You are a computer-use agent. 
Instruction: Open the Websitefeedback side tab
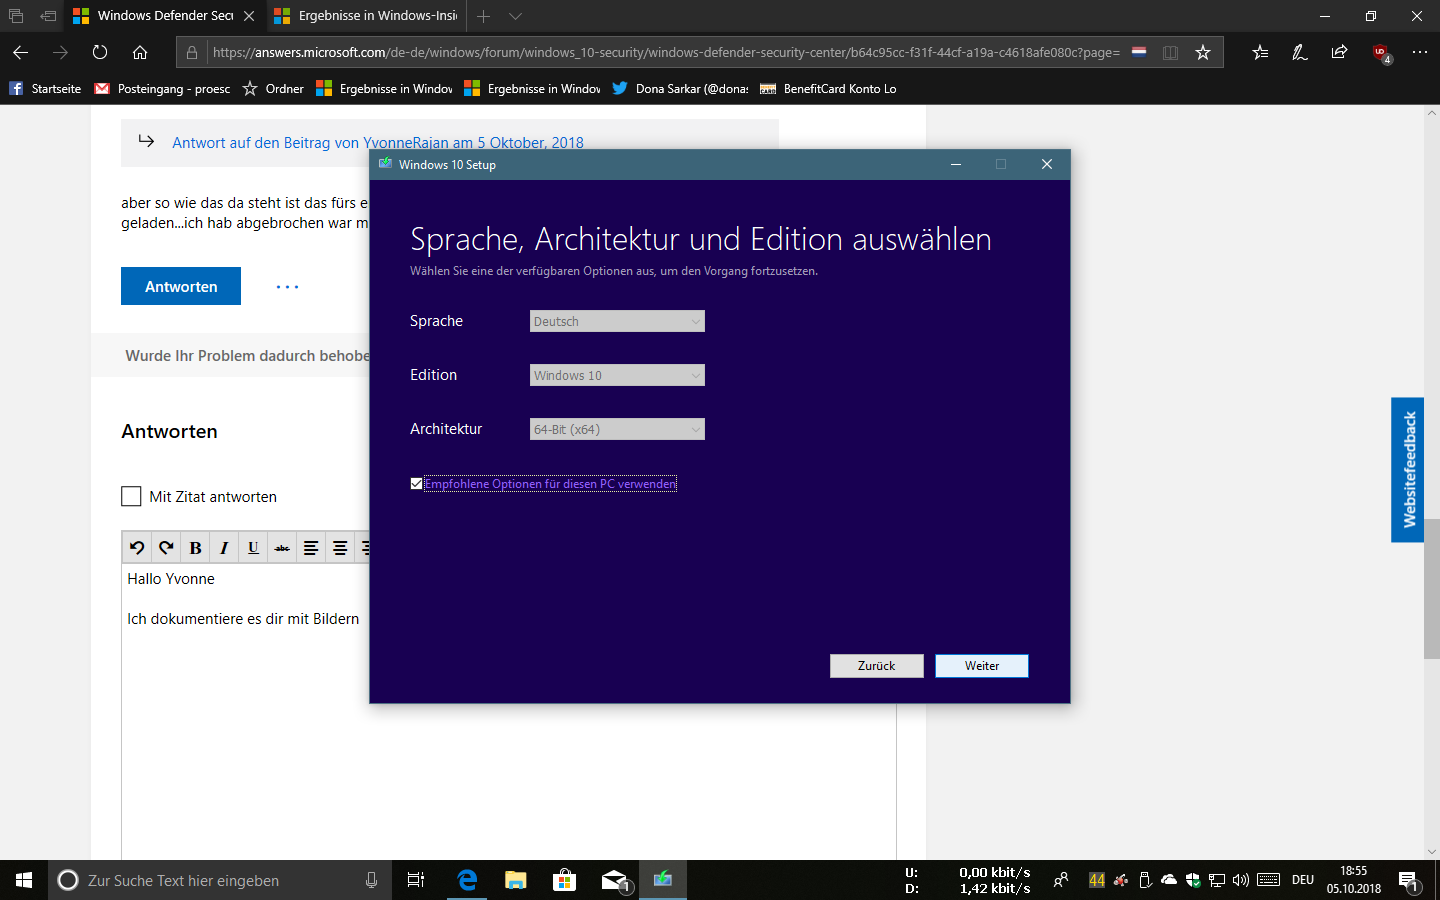tap(1408, 470)
